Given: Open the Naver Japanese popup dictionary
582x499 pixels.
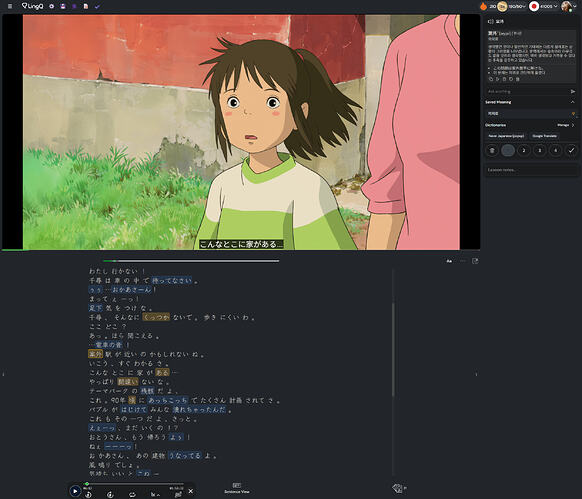Looking at the screenshot, I should (506, 136).
